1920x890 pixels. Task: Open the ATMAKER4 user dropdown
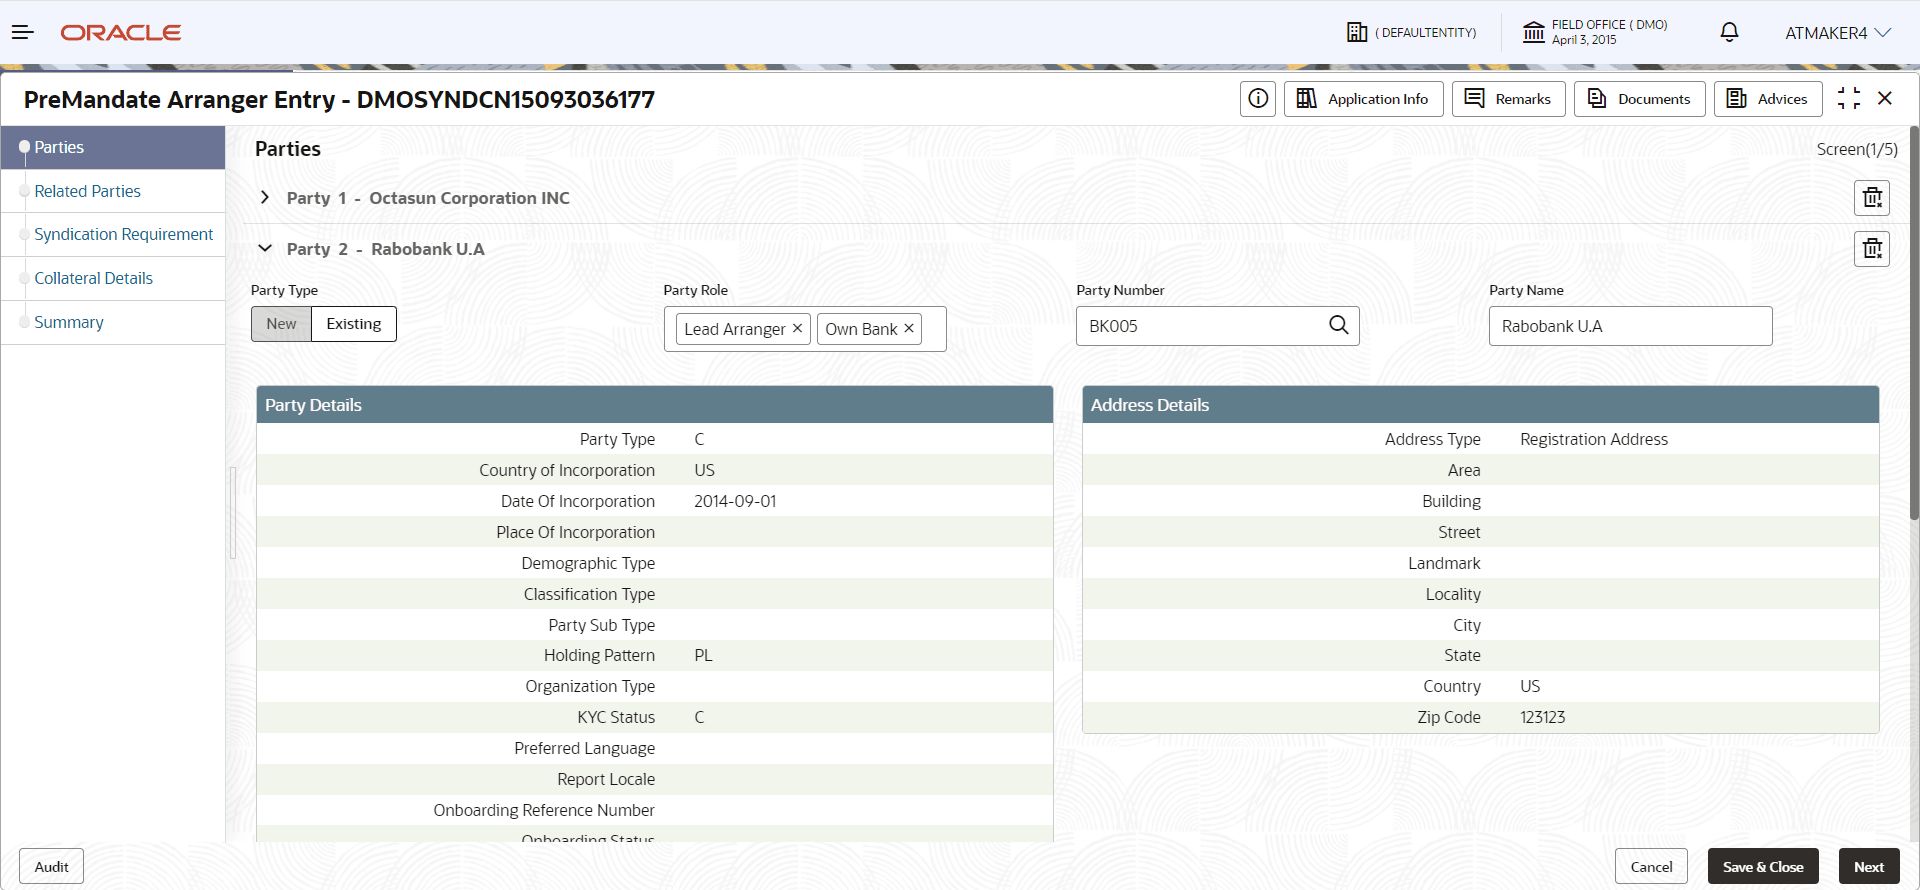tap(1837, 33)
